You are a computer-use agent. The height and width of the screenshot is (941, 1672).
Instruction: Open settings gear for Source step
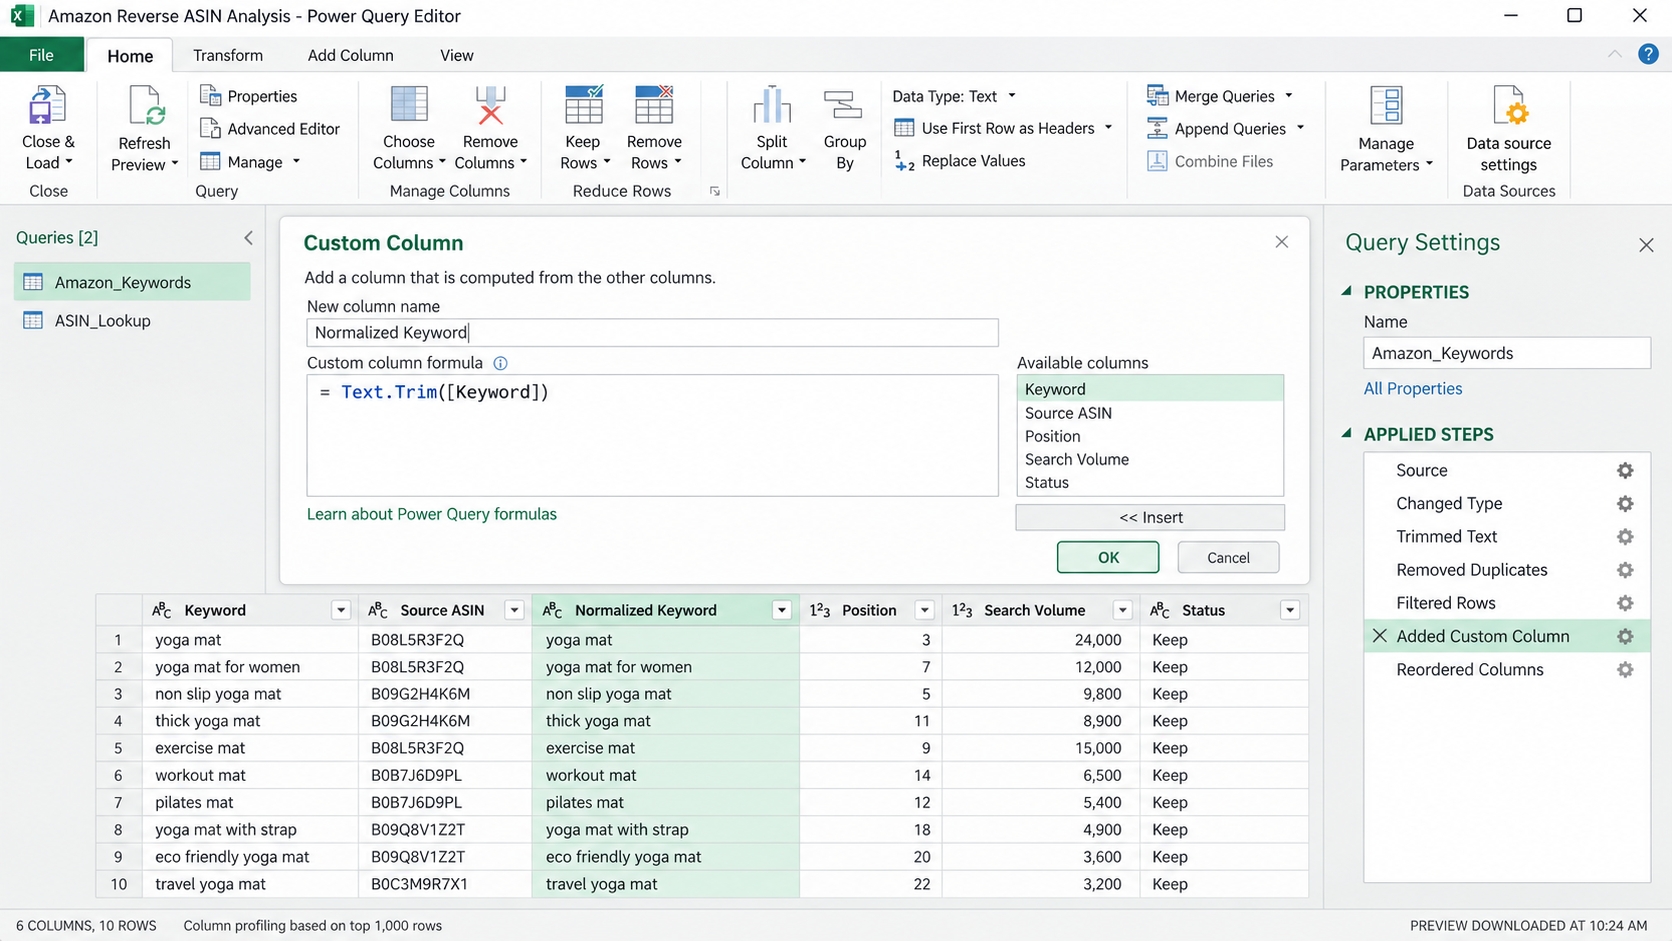(x=1625, y=470)
